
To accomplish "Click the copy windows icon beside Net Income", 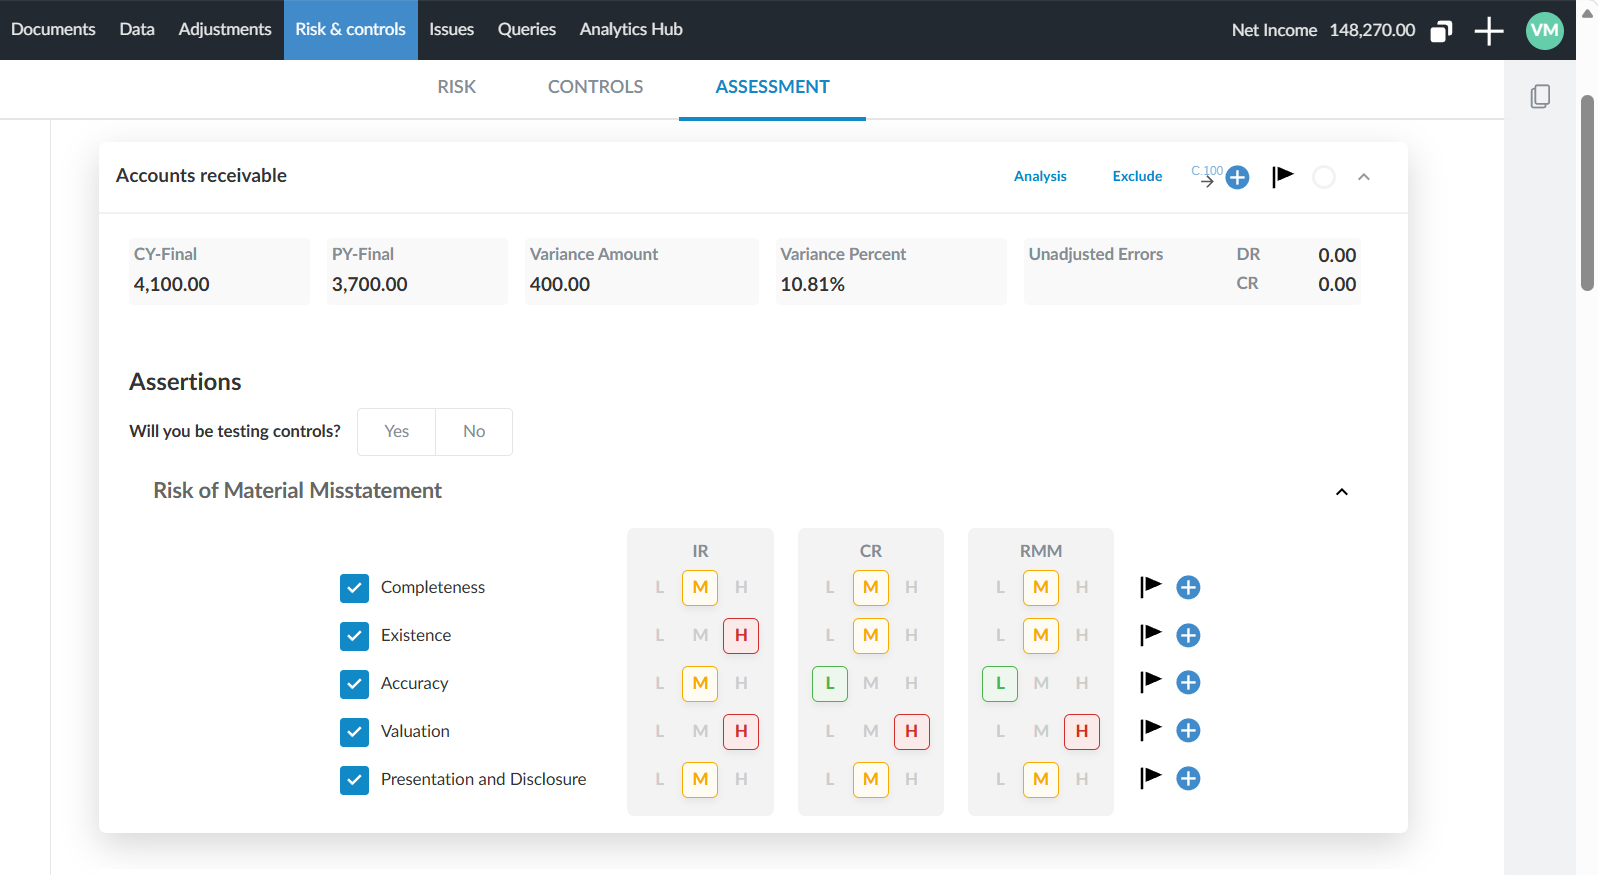I will [x=1441, y=31].
